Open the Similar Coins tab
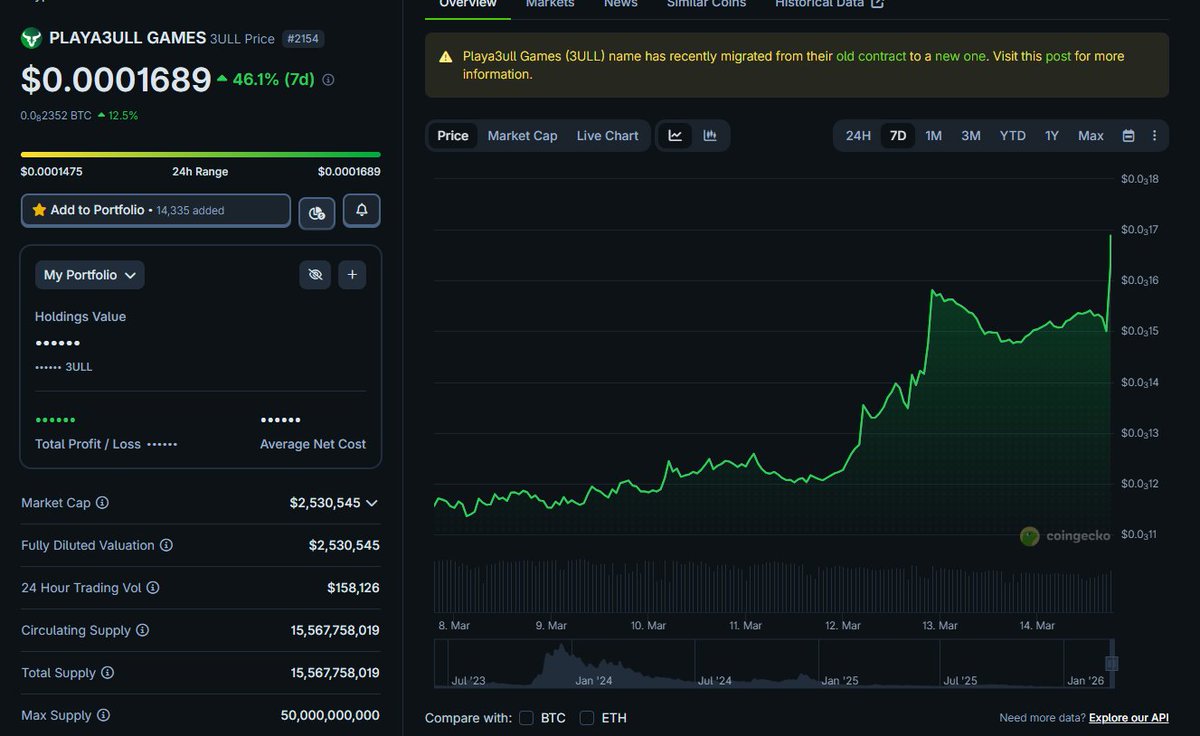Viewport: 1200px width, 736px height. click(706, 4)
